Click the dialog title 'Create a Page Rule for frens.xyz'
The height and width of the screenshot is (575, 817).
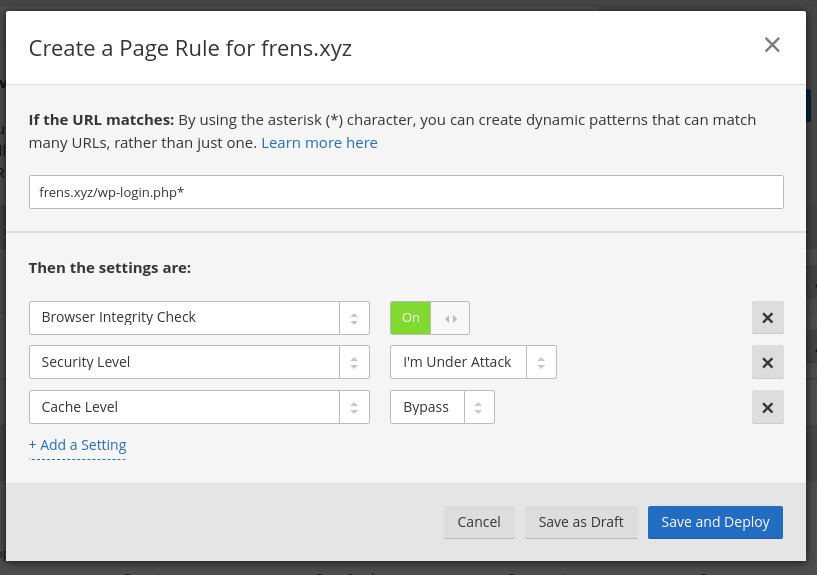(x=190, y=48)
